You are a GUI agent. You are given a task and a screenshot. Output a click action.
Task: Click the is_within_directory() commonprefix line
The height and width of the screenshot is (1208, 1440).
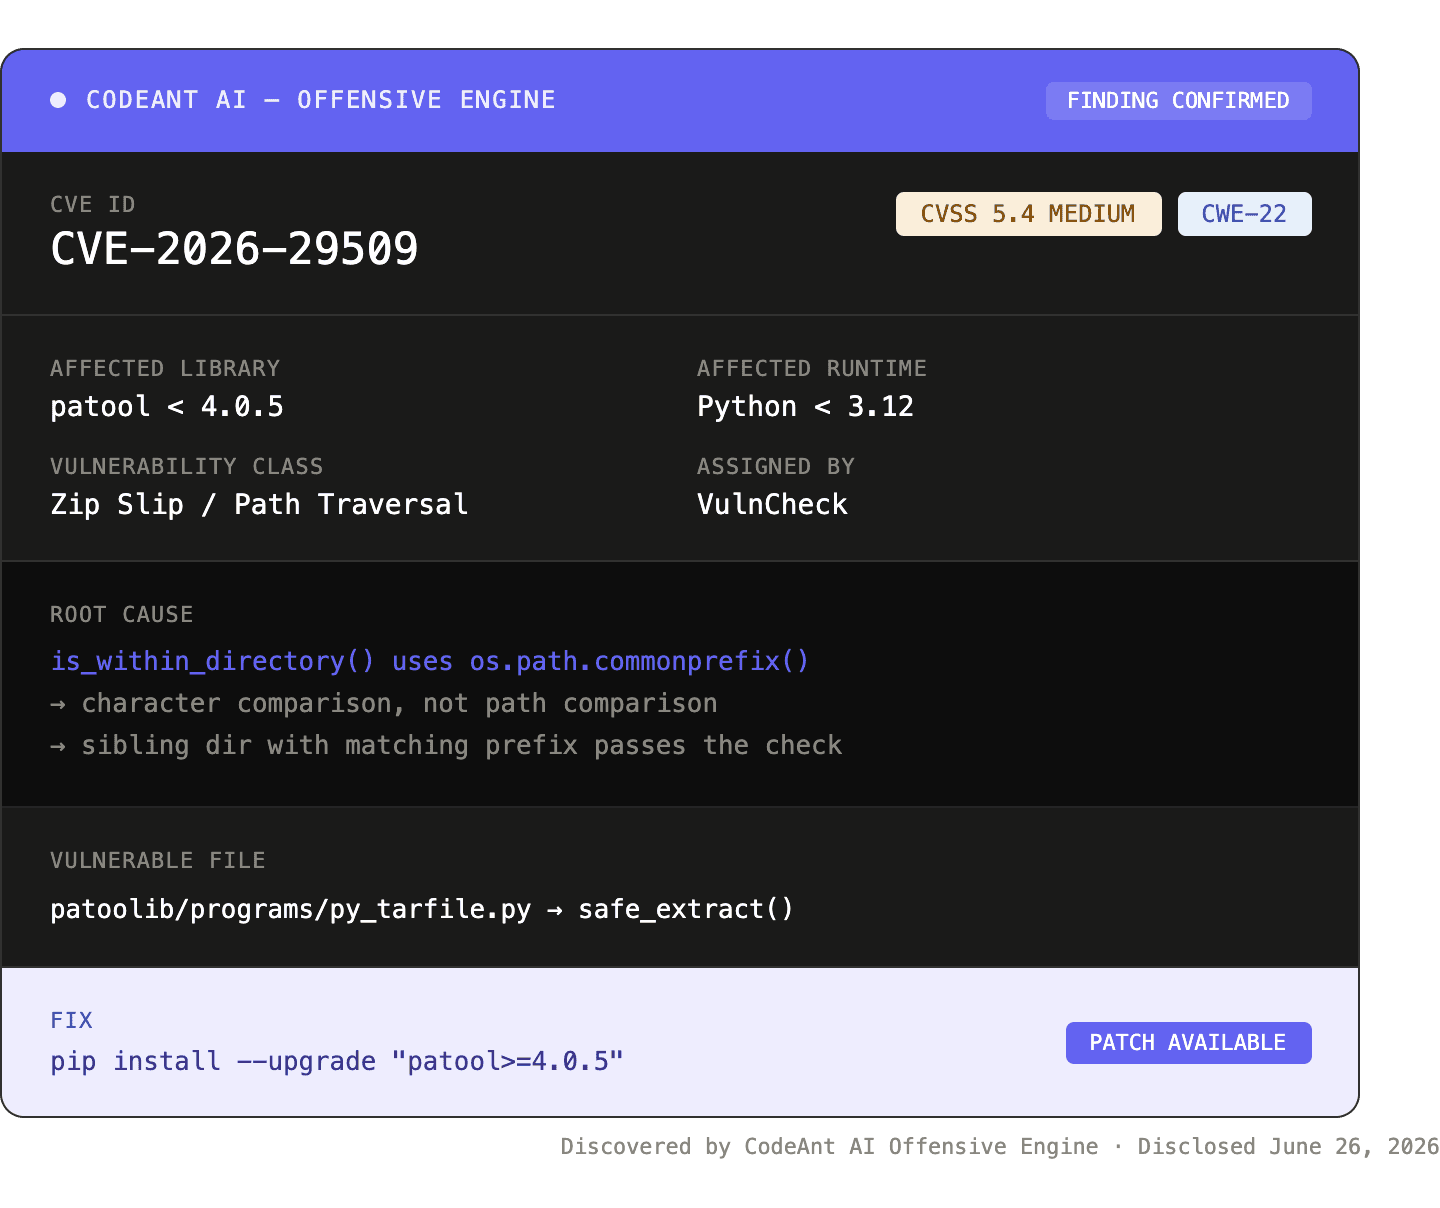430,662
